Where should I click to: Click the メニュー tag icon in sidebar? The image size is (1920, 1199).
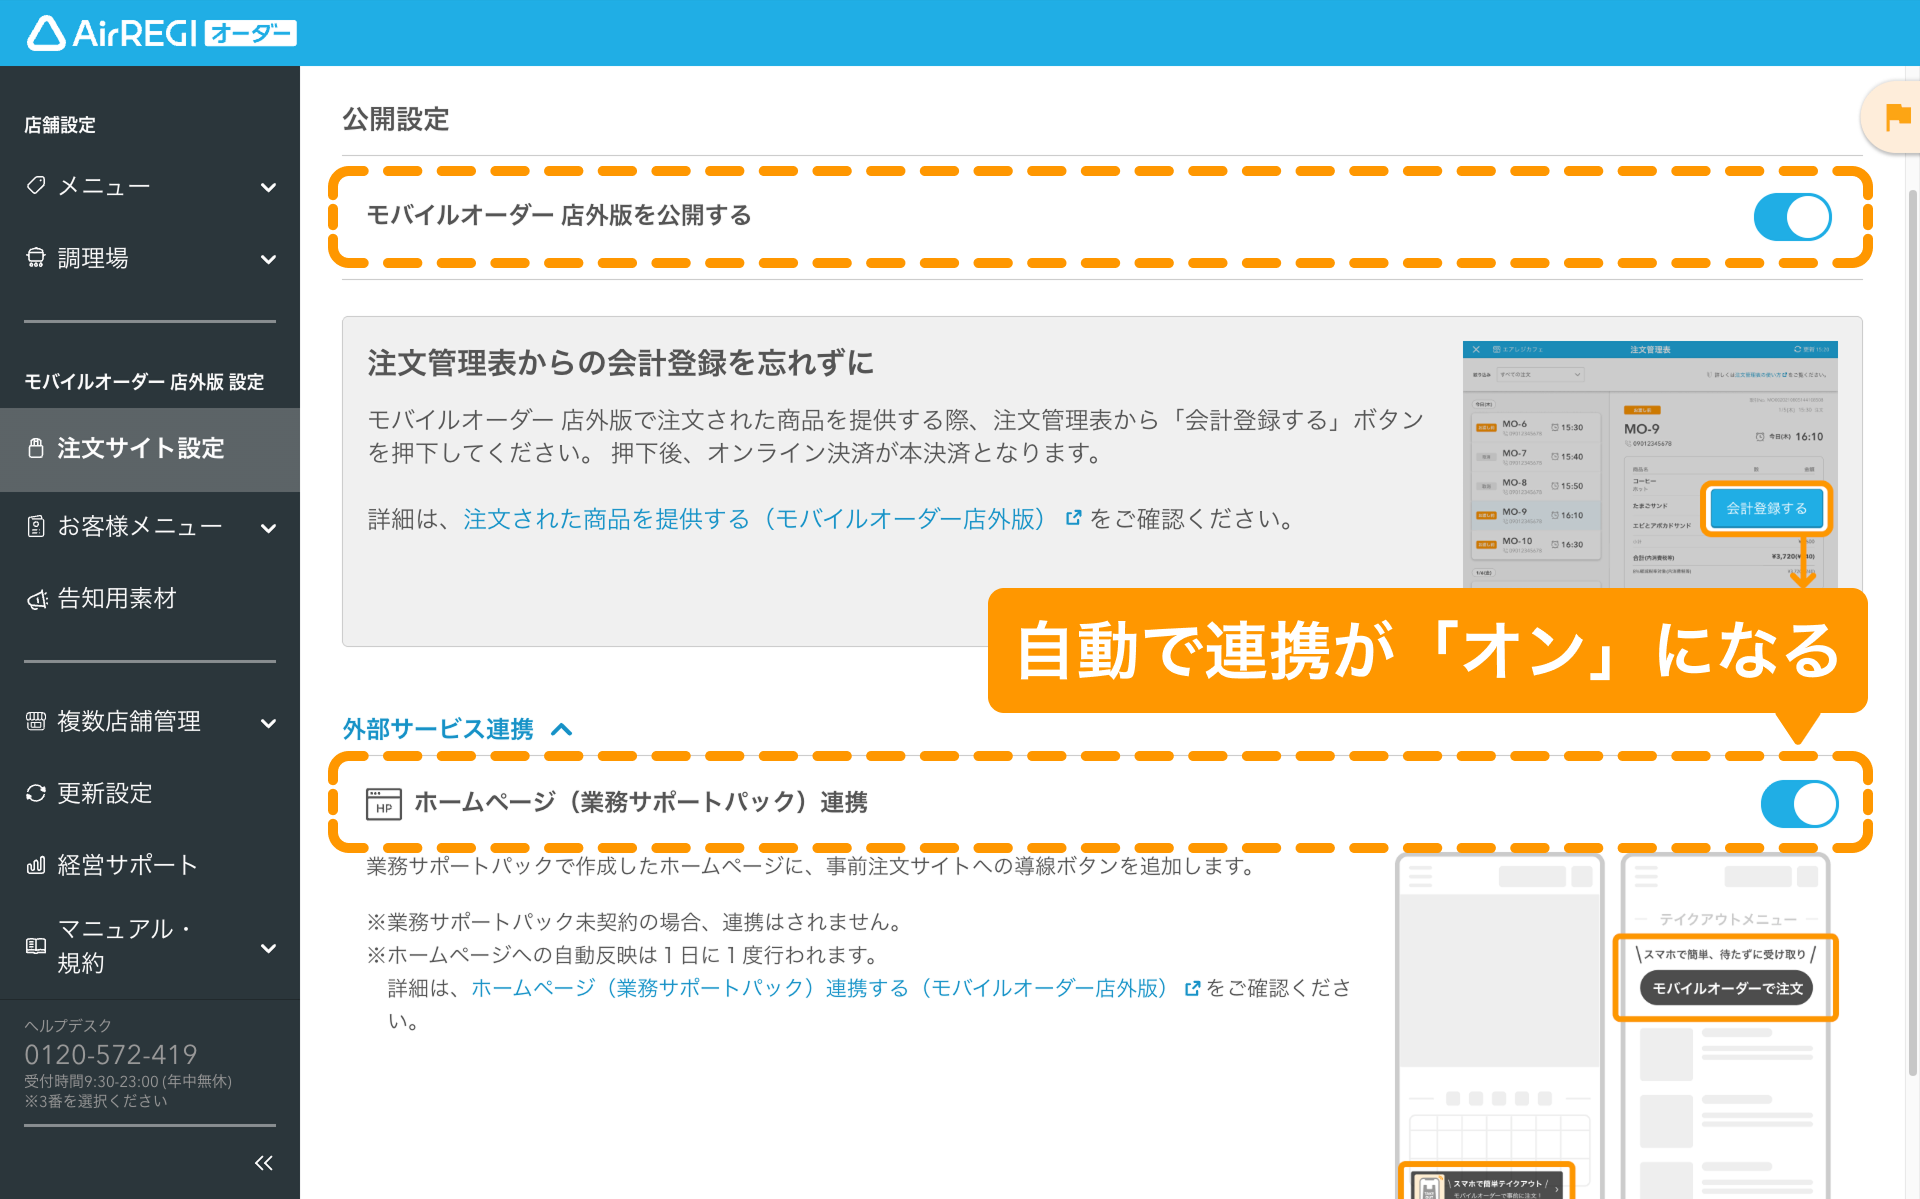[x=36, y=185]
